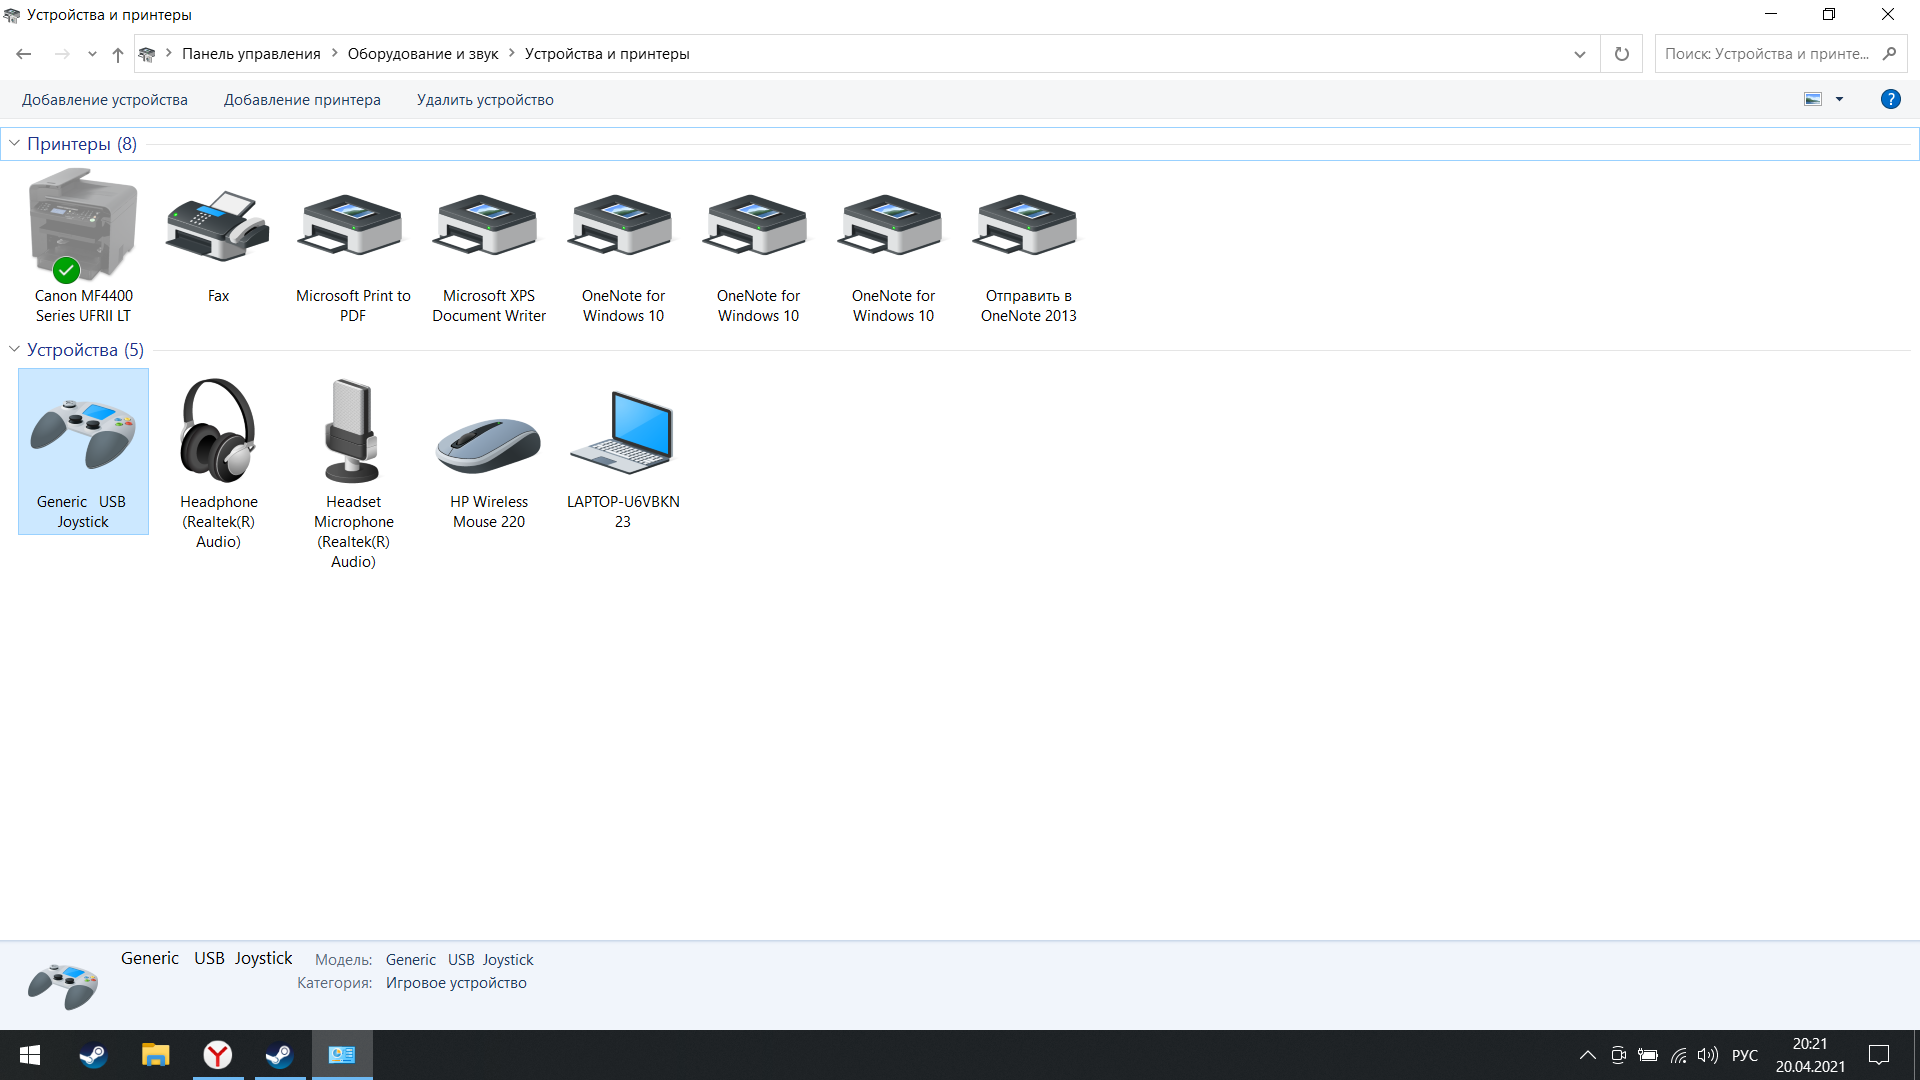Viewport: 1920px width, 1080px height.
Task: Click the search magnifier icon
Action: (x=1889, y=54)
